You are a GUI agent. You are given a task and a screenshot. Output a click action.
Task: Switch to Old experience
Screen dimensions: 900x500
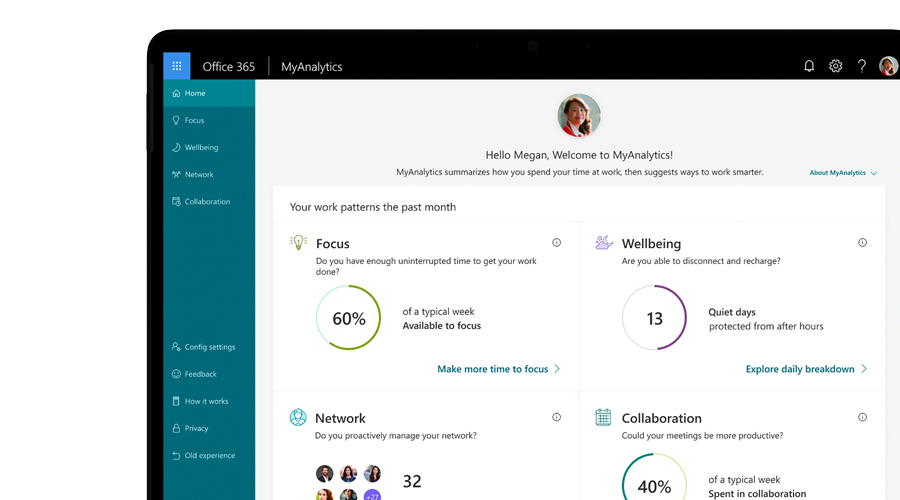[x=209, y=455]
